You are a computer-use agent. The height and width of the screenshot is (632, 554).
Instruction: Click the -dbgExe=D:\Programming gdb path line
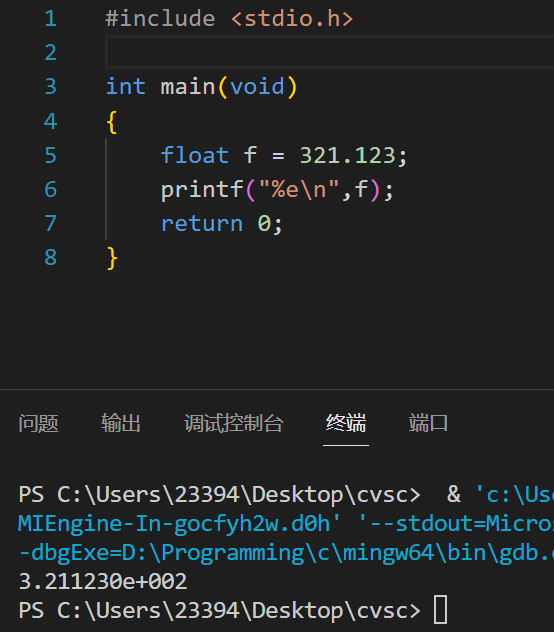(x=286, y=553)
